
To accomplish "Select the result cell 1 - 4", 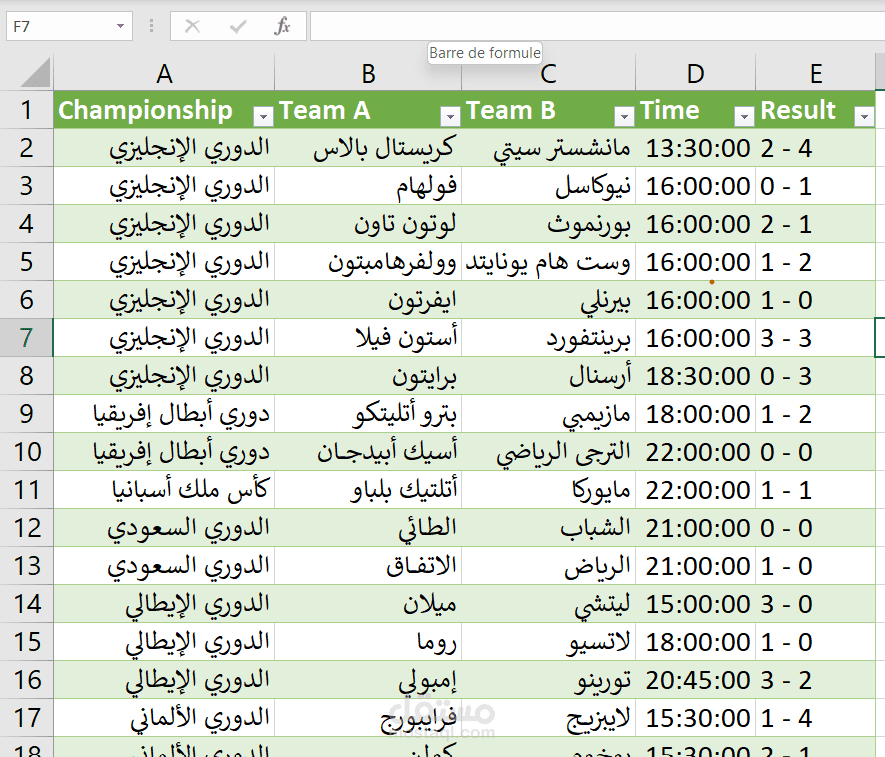I will pyautogui.click(x=816, y=717).
